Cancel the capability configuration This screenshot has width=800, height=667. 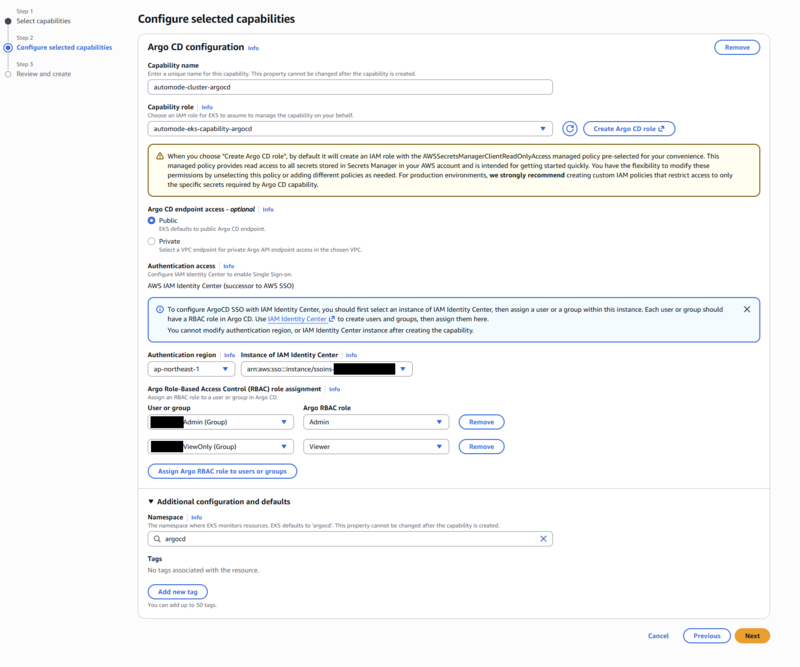tap(658, 636)
